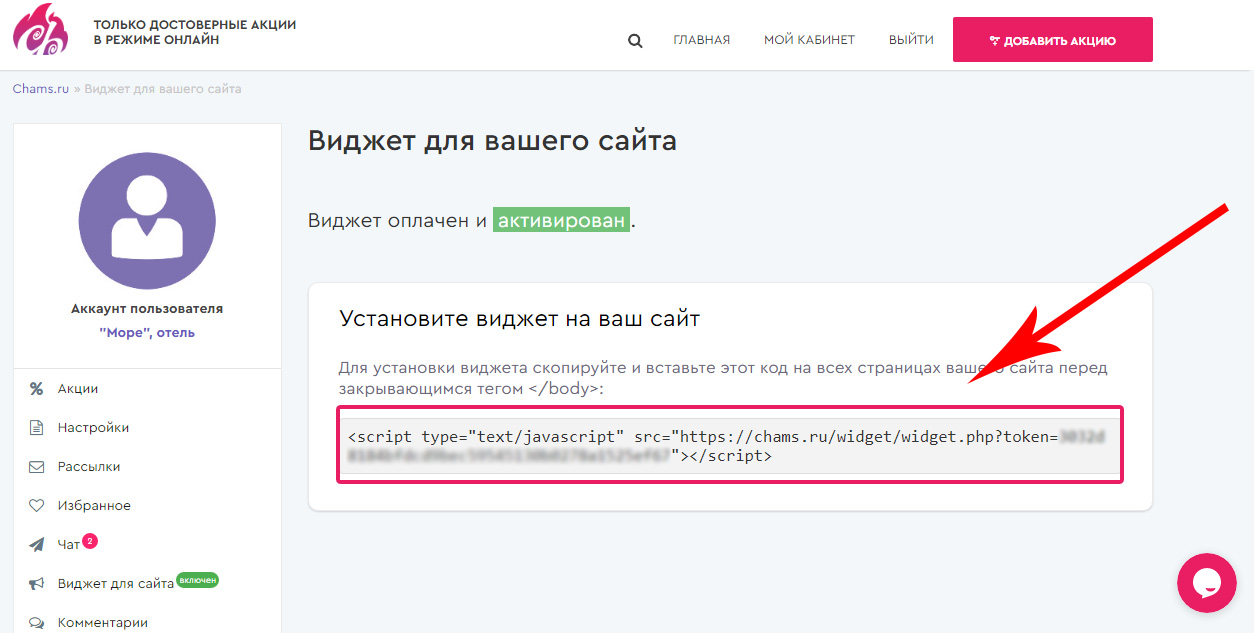Click the ДОБАВИТЬ АКЦИЮ button
This screenshot has height=633, width=1254.
(x=1052, y=39)
